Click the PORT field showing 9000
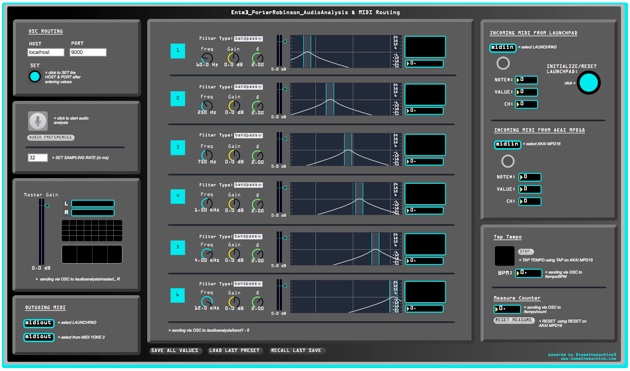Screen dimensions: 630x371 [88, 52]
